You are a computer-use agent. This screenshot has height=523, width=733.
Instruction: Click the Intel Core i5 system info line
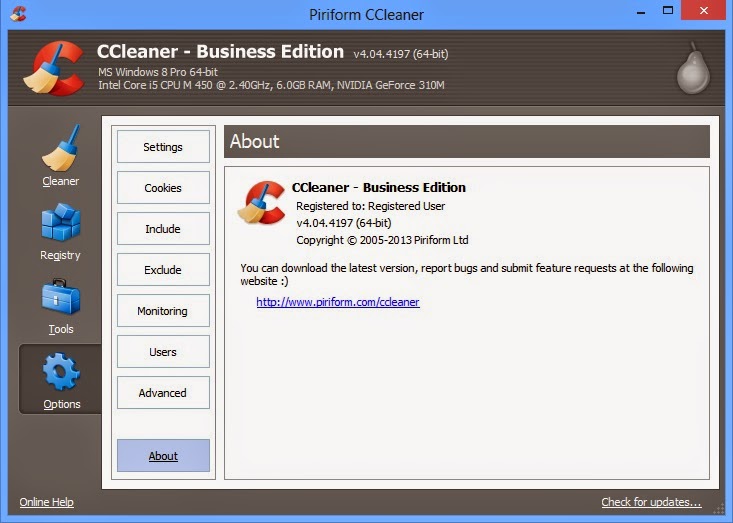coord(271,85)
